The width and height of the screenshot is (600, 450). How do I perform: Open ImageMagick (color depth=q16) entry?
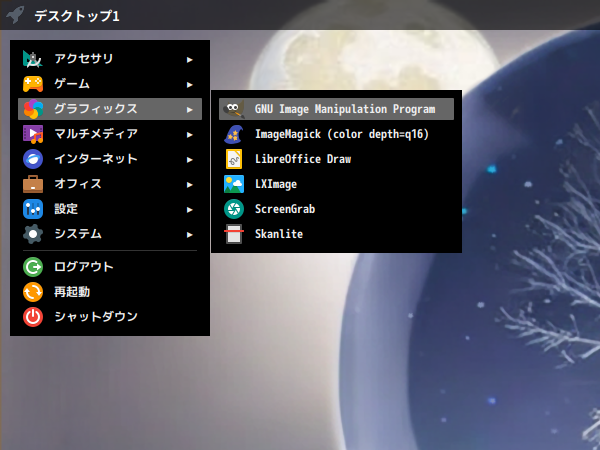click(336, 134)
